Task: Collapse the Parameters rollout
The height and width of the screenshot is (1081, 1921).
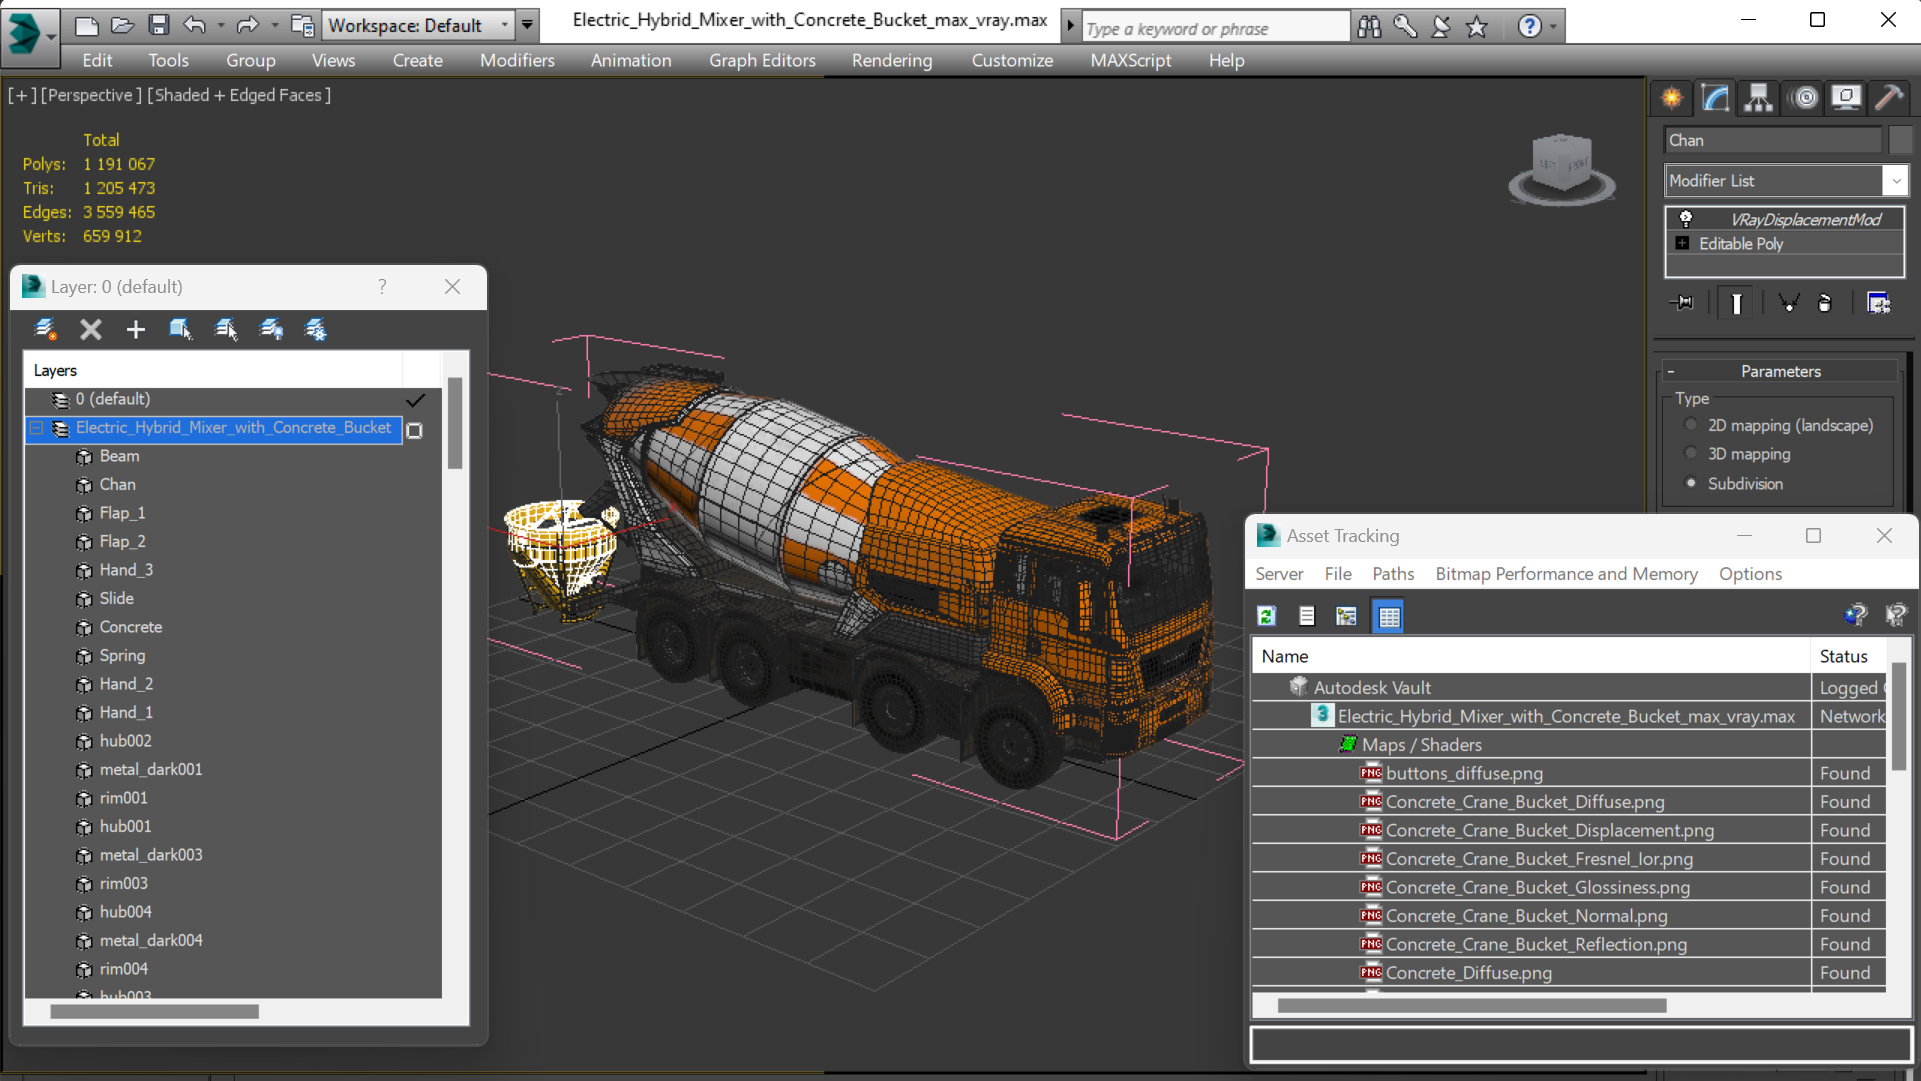Action: [1671, 371]
